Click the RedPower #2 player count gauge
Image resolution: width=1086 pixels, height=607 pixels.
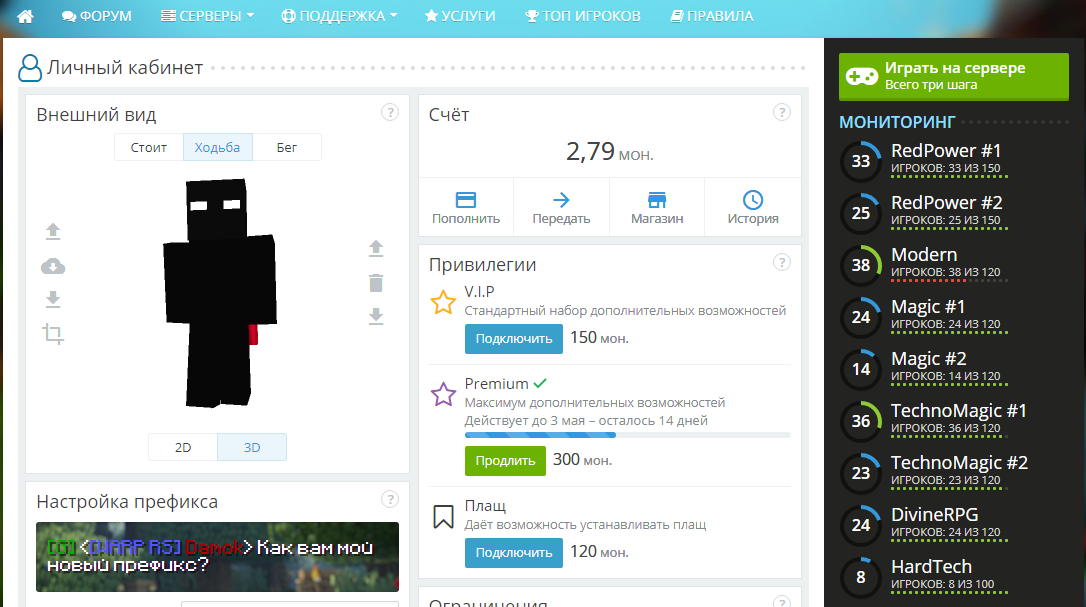point(861,213)
